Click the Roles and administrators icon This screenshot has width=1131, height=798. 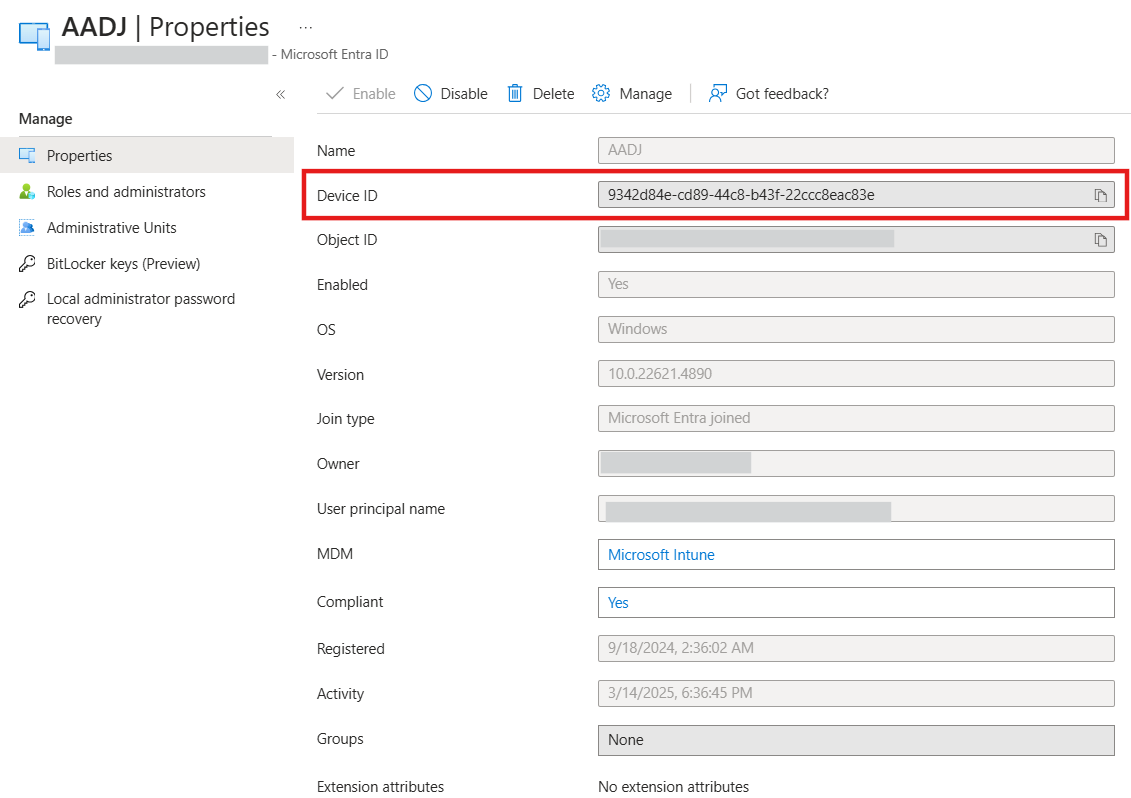coord(28,192)
